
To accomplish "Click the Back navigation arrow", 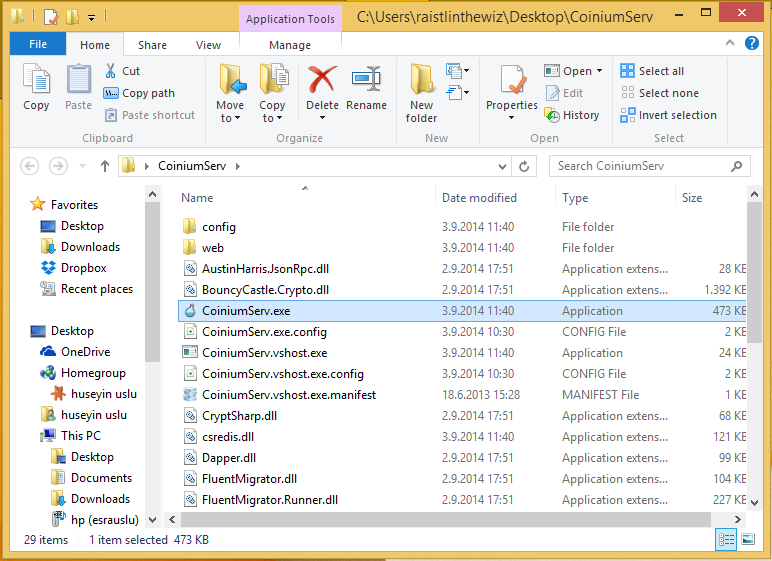I will pos(30,166).
